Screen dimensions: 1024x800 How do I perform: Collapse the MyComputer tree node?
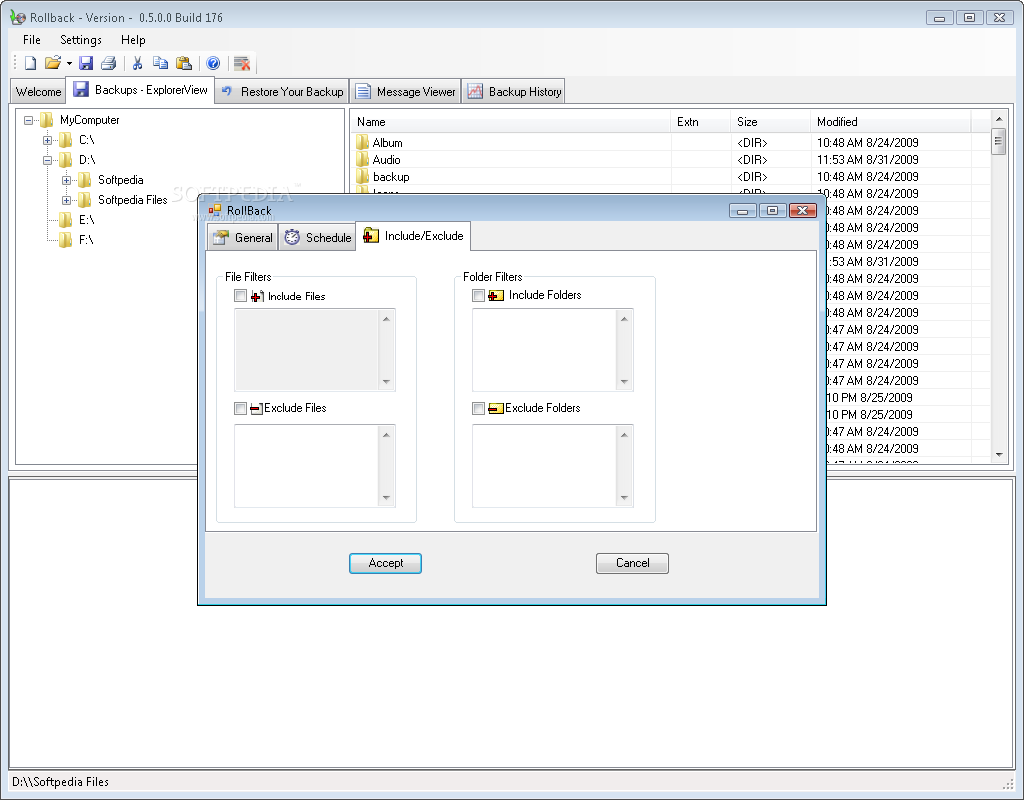(x=28, y=120)
